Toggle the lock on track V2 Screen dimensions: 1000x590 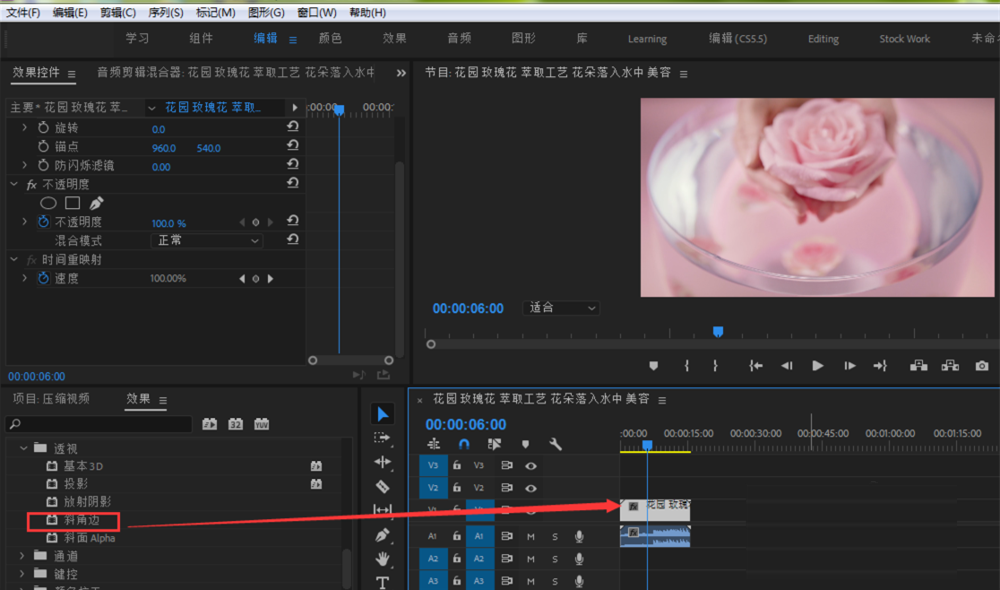tap(457, 489)
